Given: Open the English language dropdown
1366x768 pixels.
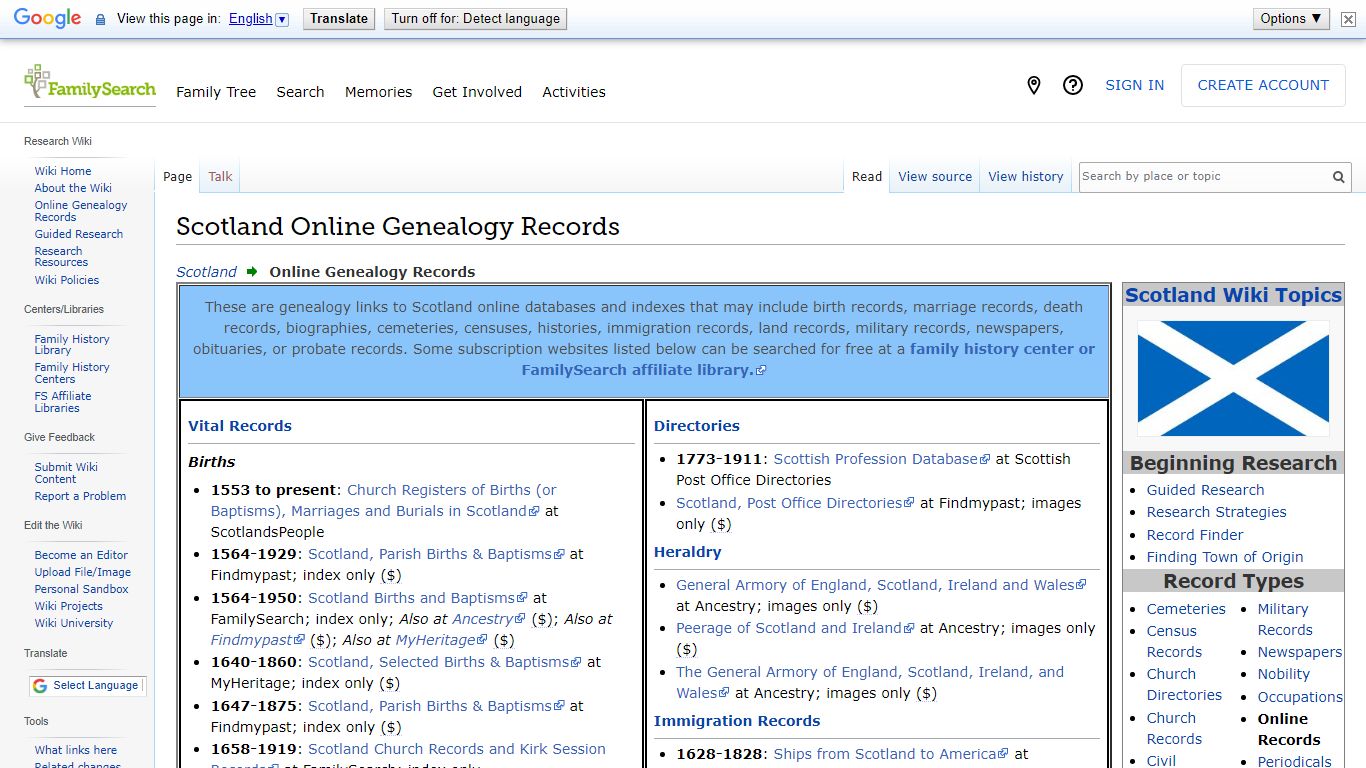Looking at the screenshot, I should (x=258, y=18).
